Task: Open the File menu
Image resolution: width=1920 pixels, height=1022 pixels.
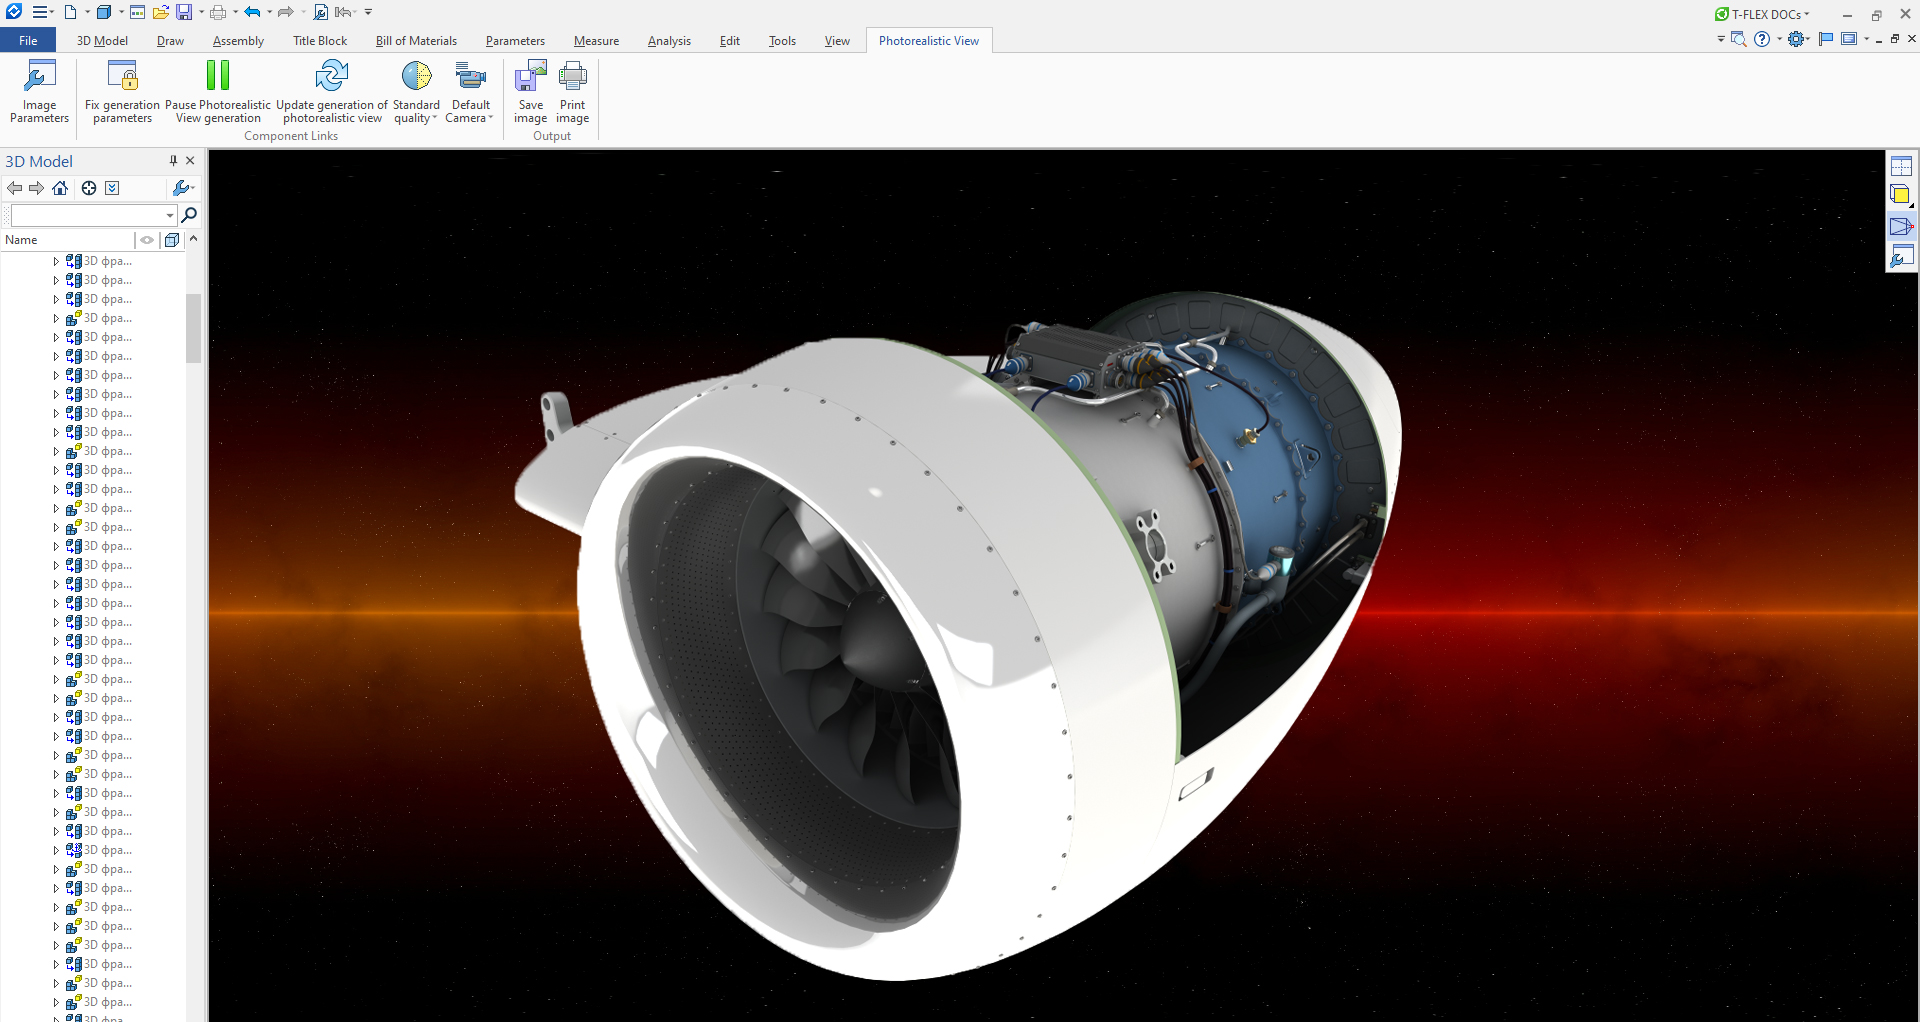Action: [x=28, y=41]
